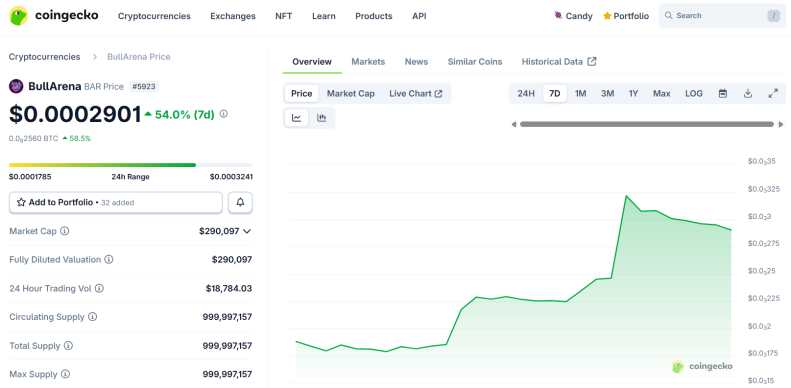Click the 24h Range progress bar

coord(131,165)
